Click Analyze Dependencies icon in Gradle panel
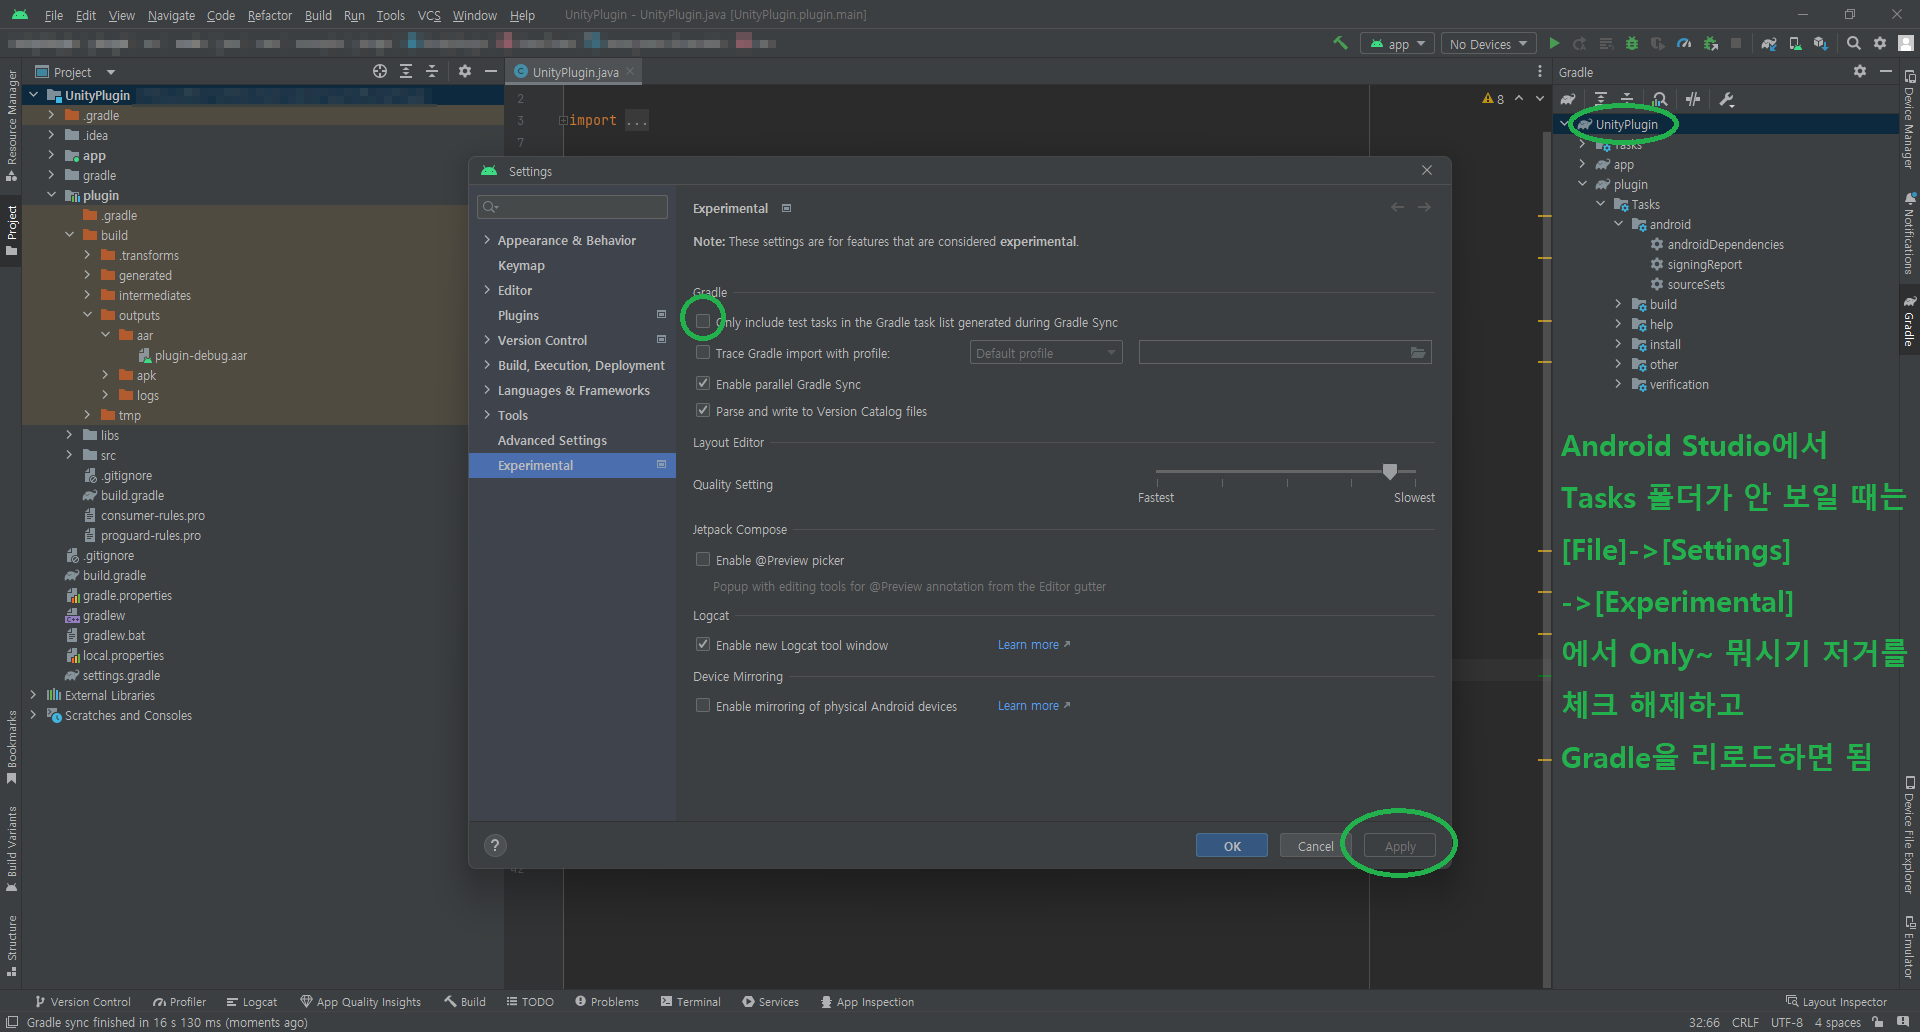The height and width of the screenshot is (1032, 1920). [x=1660, y=99]
